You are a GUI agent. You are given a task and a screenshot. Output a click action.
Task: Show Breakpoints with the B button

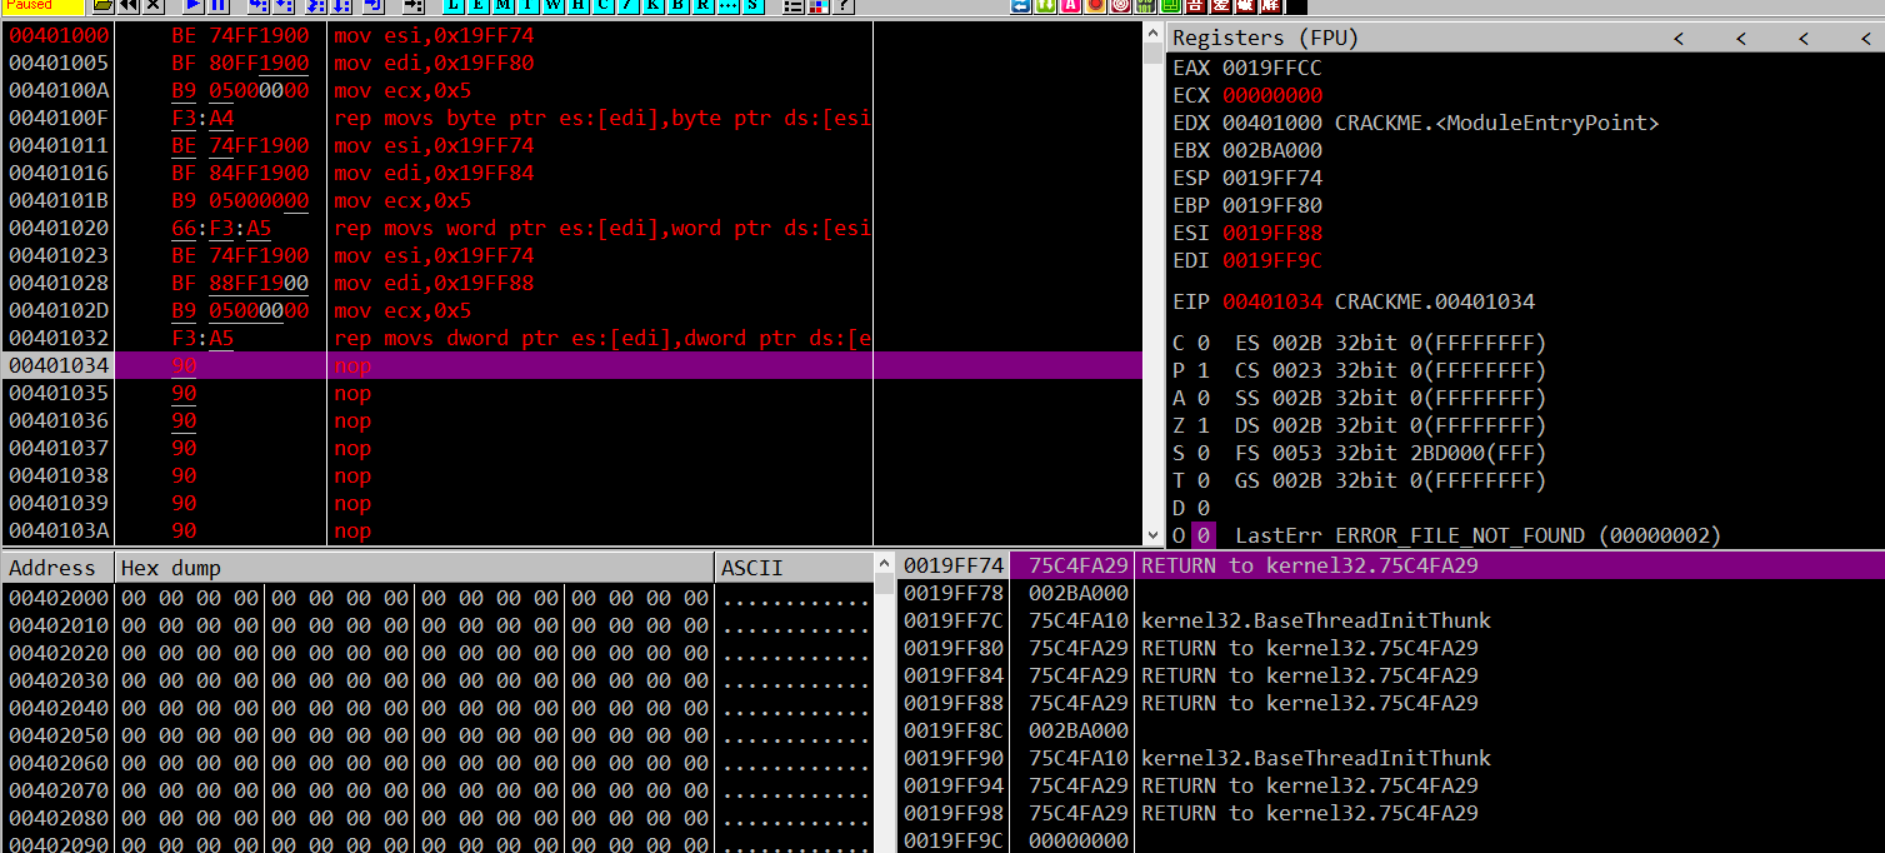click(x=678, y=5)
